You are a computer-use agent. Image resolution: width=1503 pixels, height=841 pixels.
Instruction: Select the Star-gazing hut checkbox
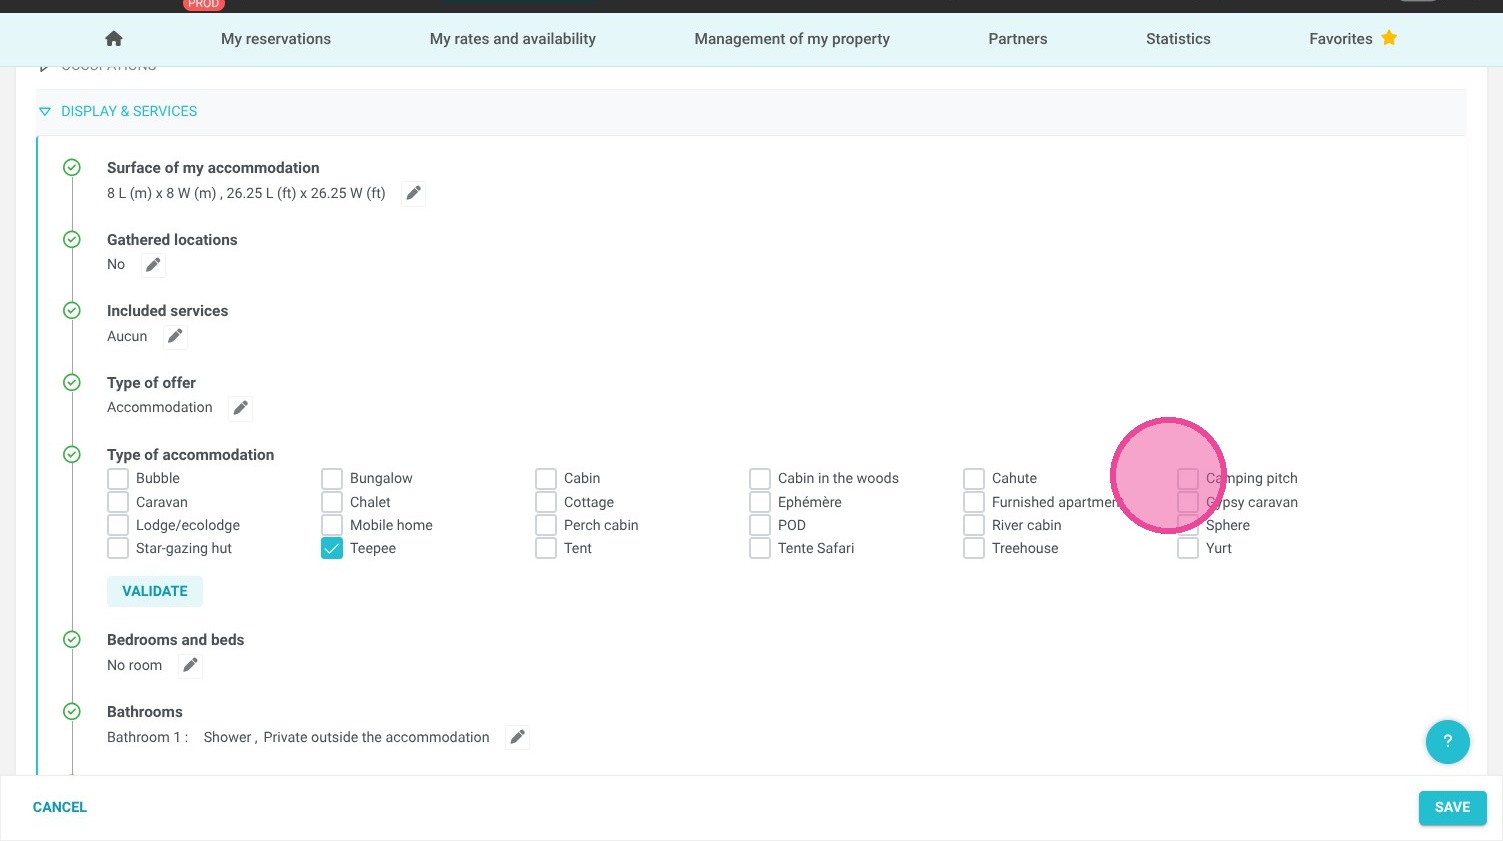(118, 548)
